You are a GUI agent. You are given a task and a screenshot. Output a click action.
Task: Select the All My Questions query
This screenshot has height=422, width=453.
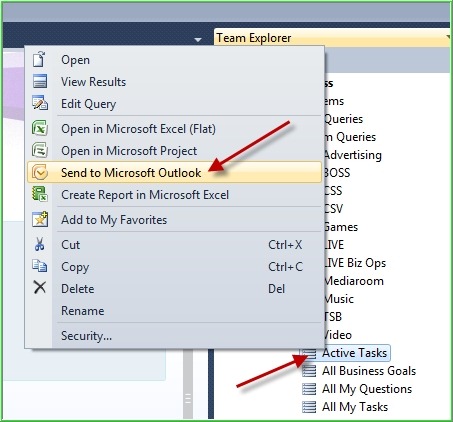(x=367, y=389)
